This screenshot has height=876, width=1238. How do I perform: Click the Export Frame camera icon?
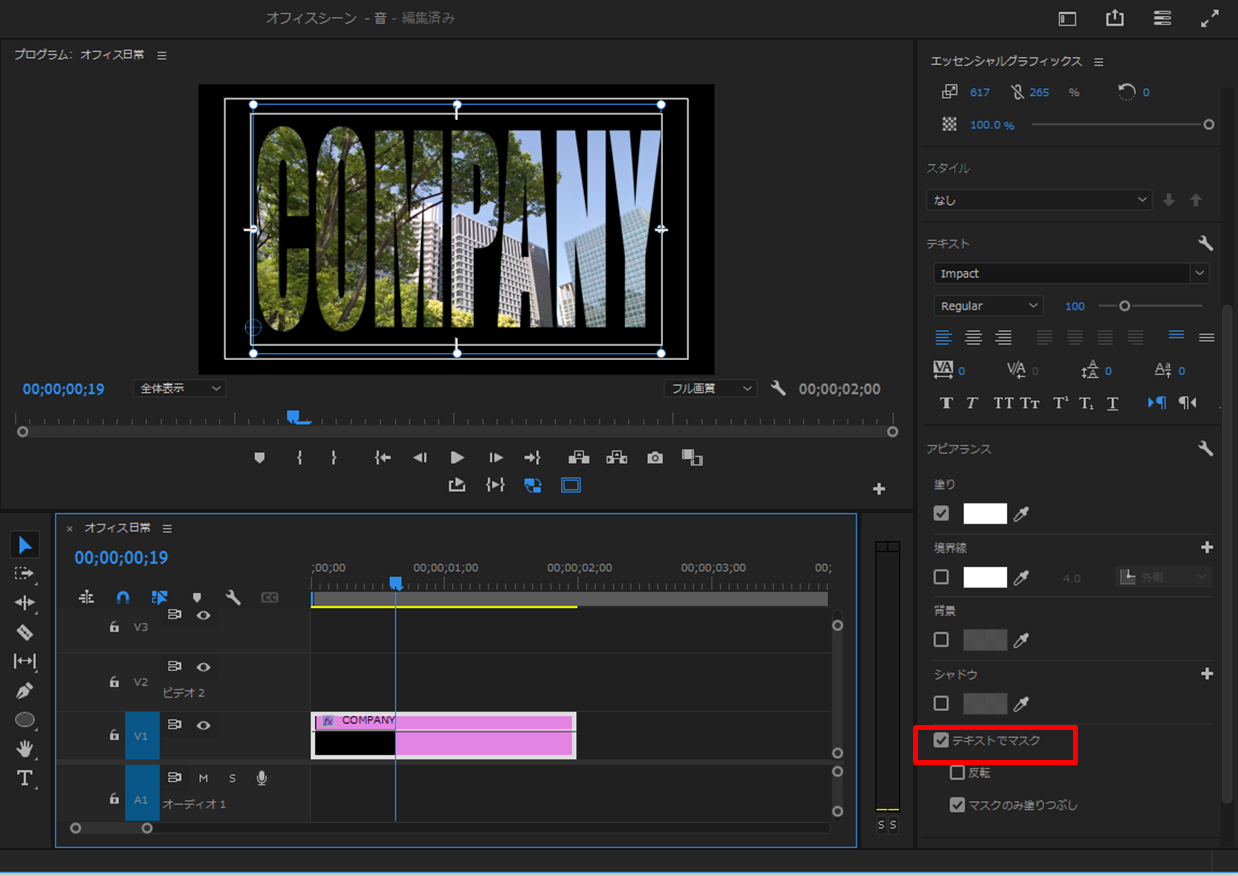(654, 458)
